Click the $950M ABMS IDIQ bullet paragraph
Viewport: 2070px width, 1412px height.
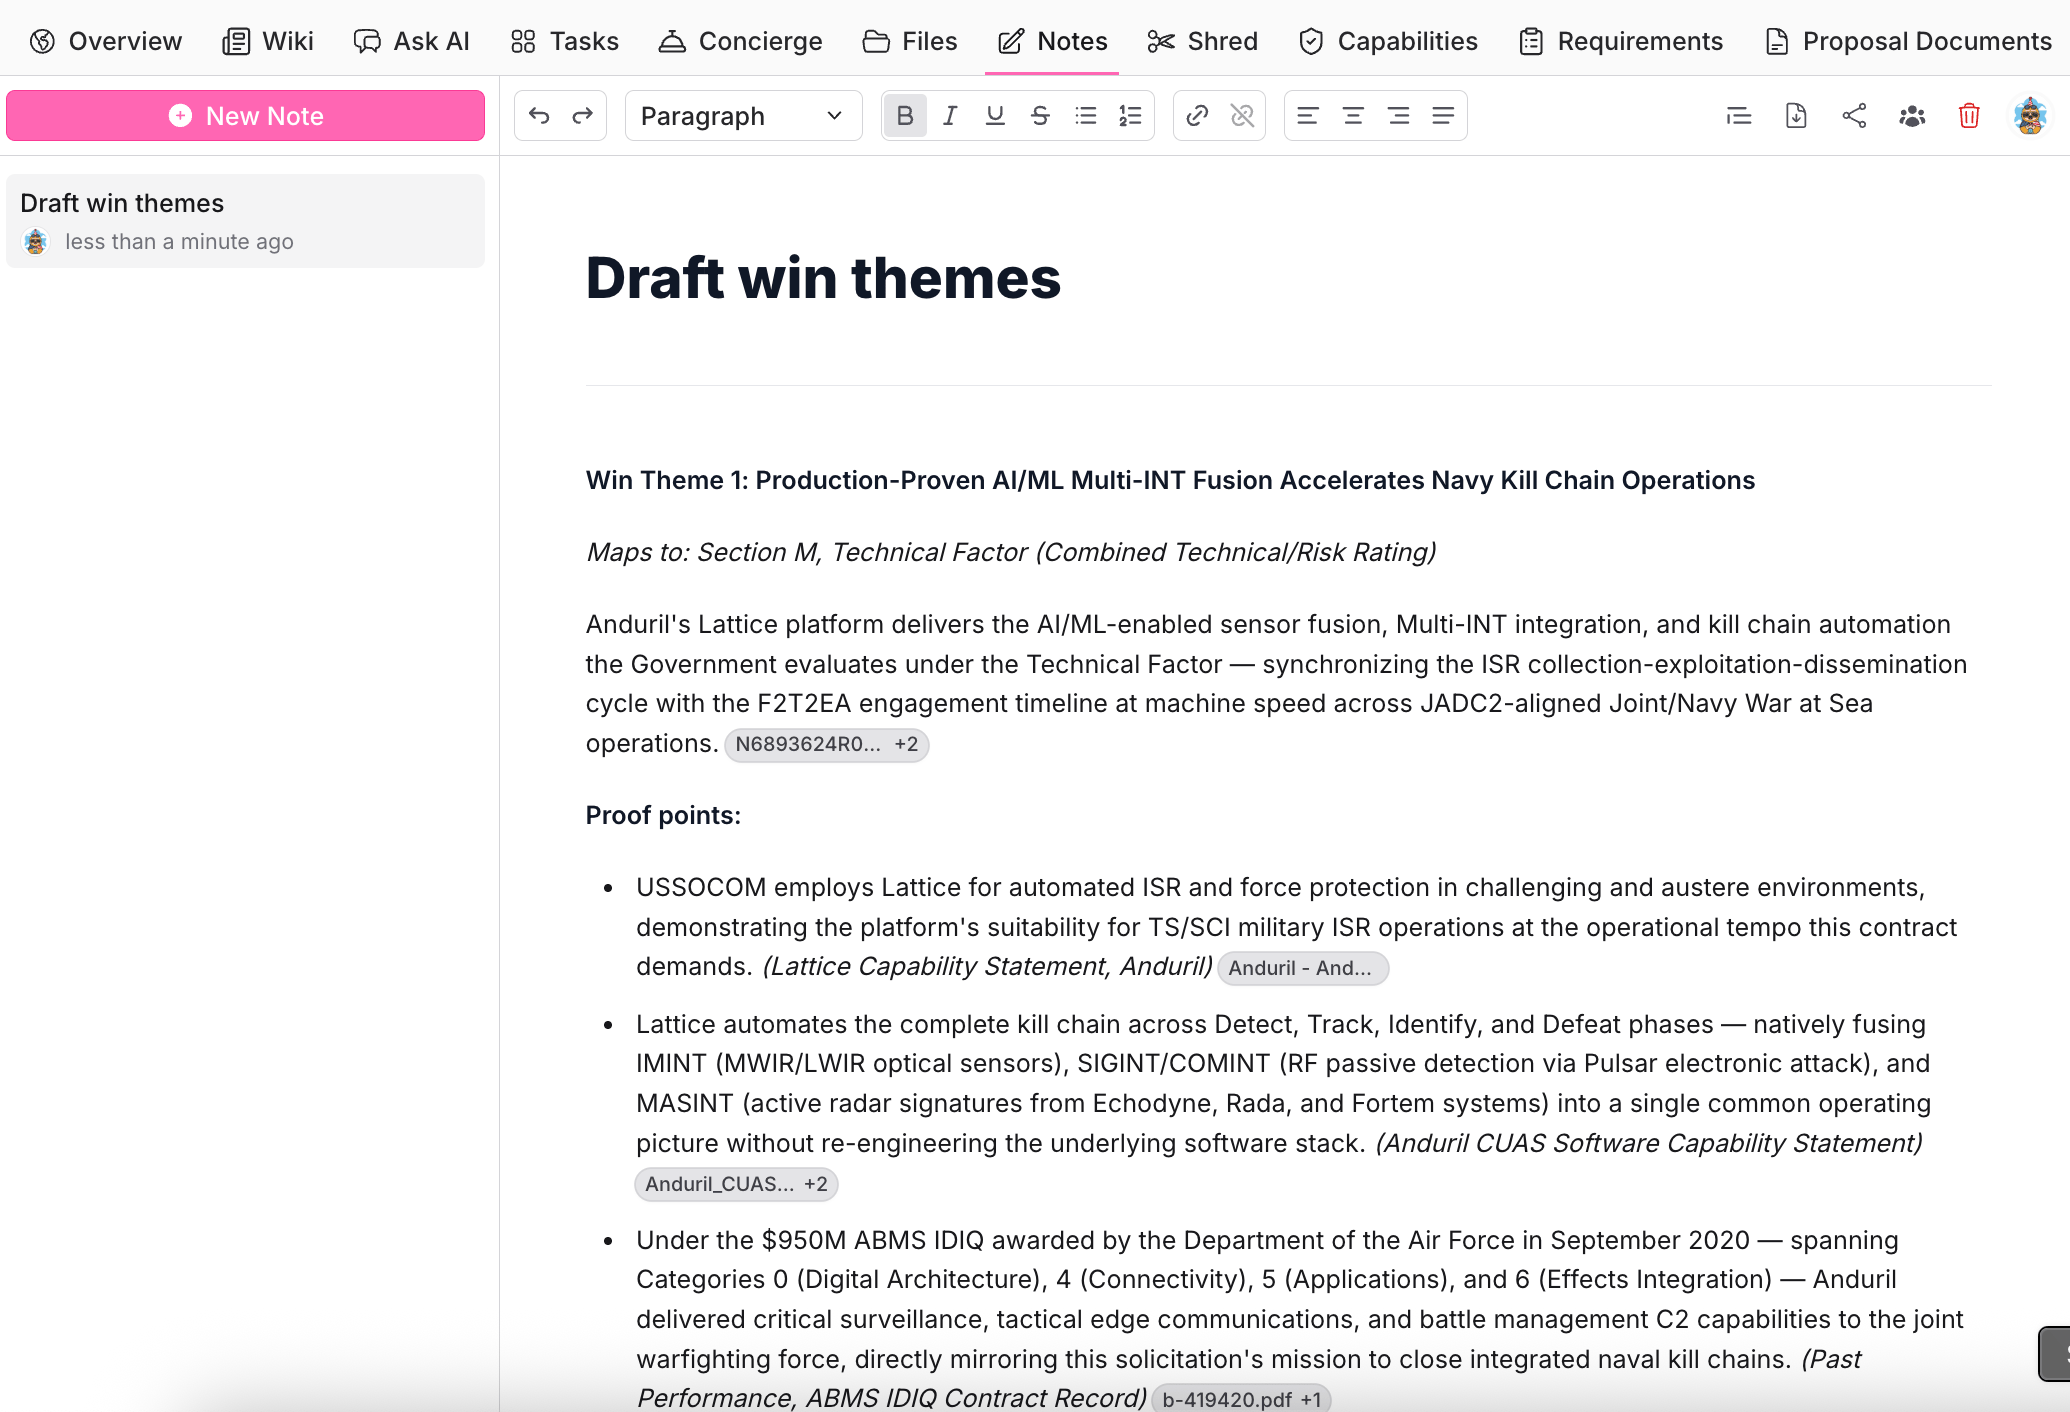tap(1300, 1318)
